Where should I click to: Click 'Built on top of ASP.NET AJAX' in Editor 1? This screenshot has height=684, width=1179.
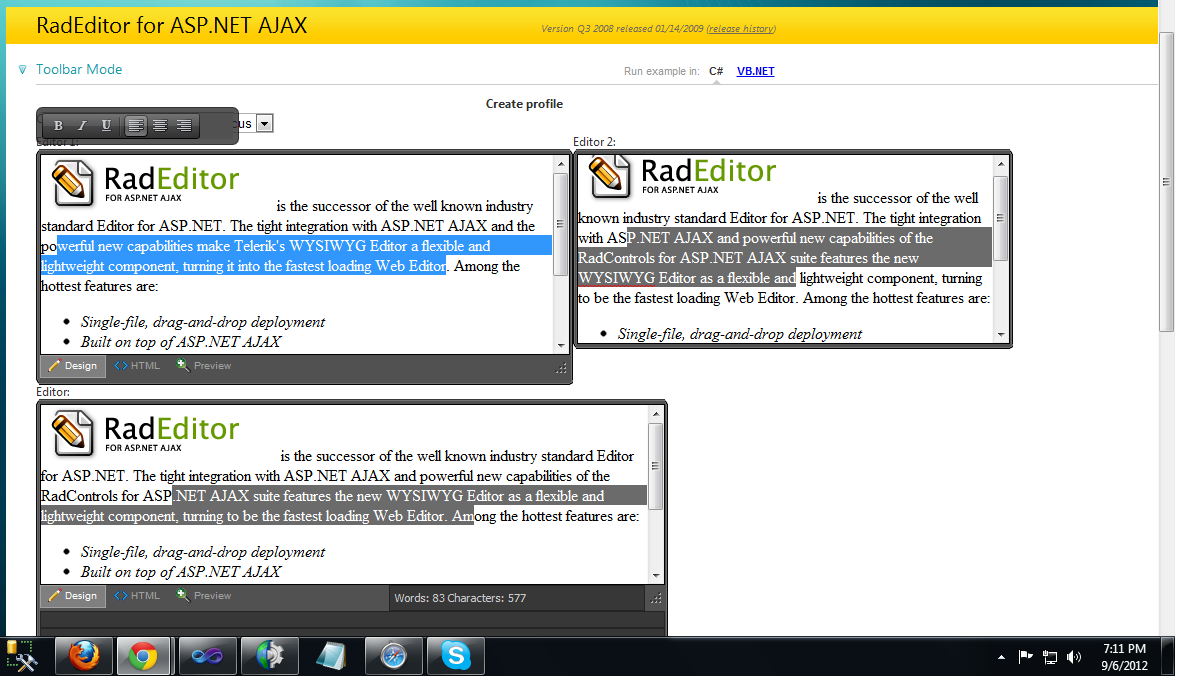click(180, 342)
